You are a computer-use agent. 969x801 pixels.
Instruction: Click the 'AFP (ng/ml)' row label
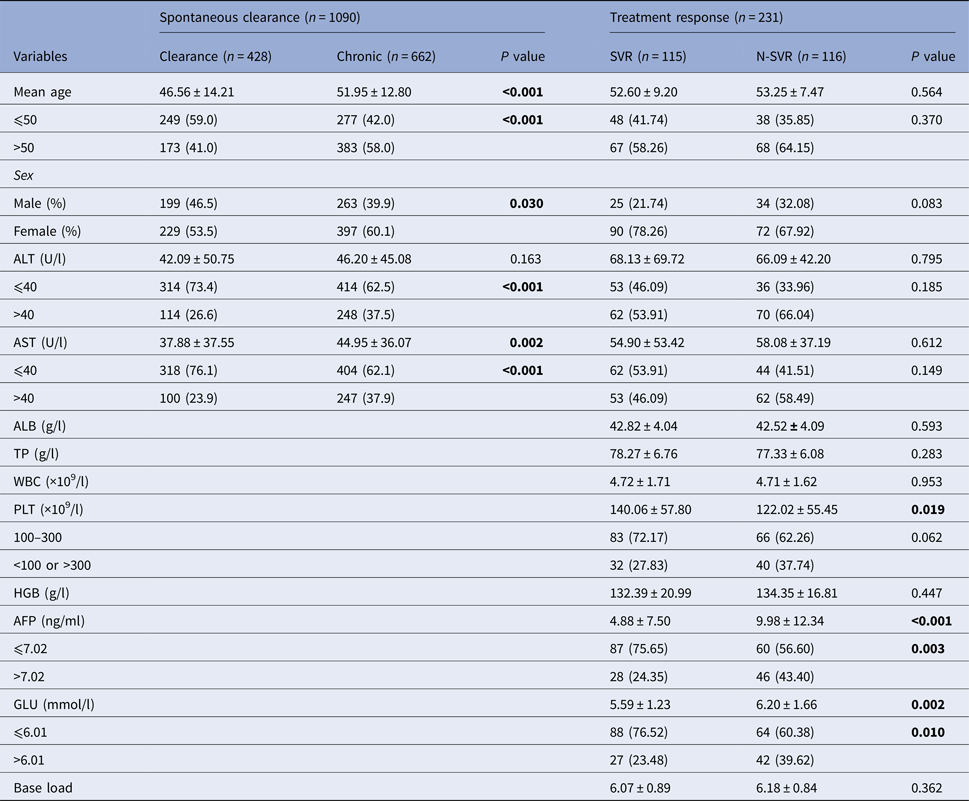click(48, 621)
